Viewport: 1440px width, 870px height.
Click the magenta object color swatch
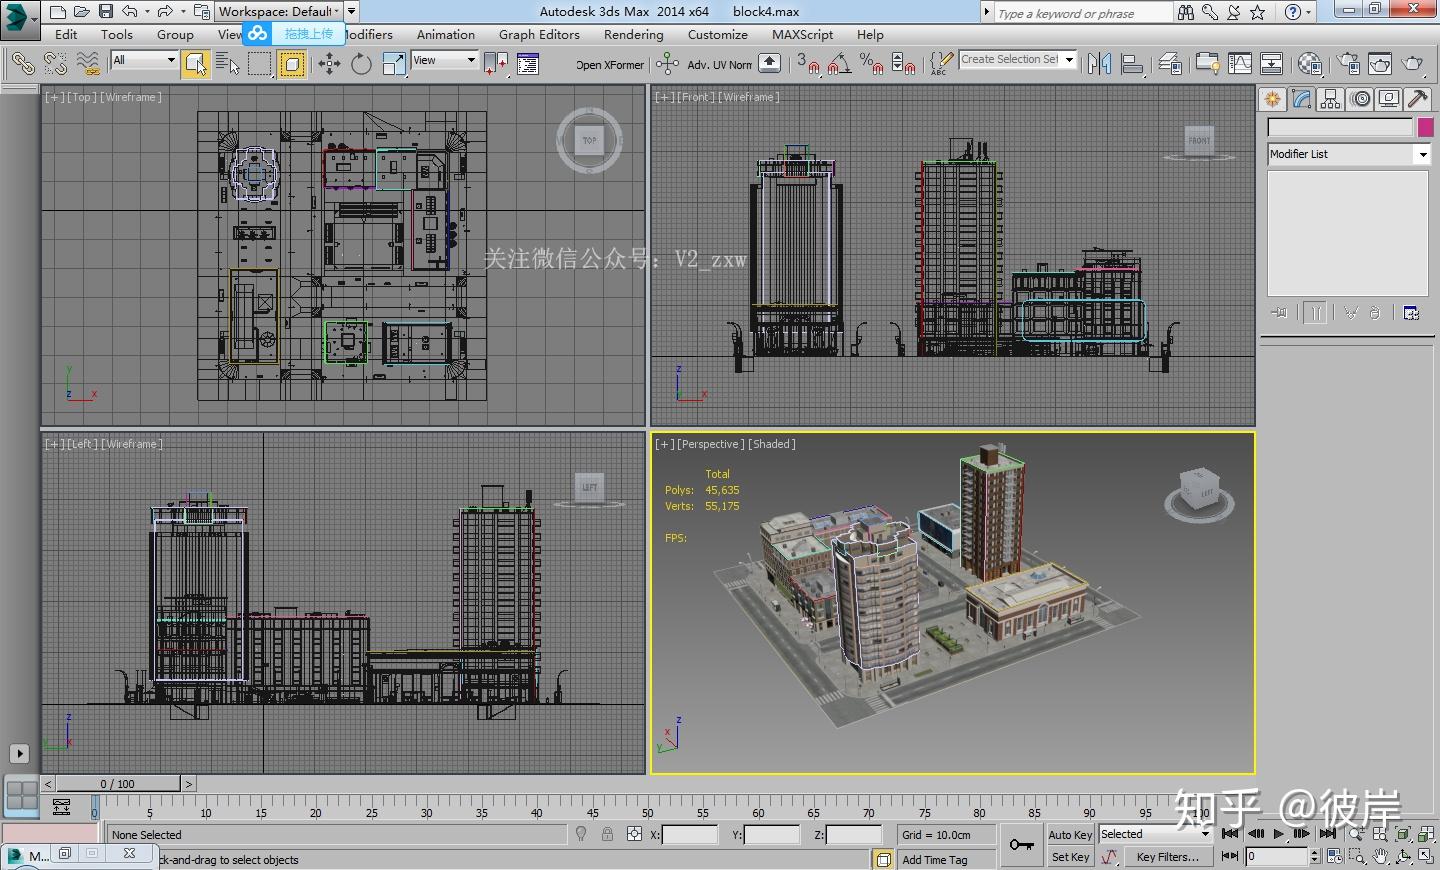1425,127
